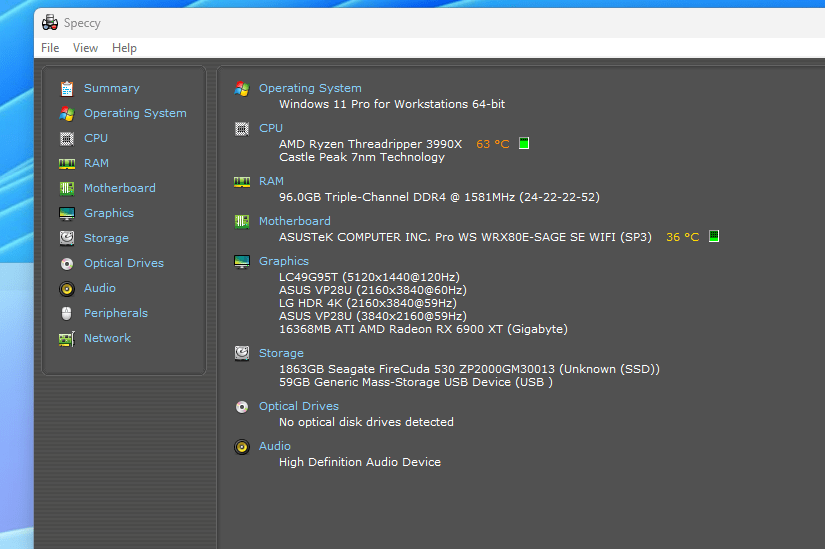Click the Summary clipboard icon in sidebar
Viewport: 825px width, 549px height.
coord(67,88)
